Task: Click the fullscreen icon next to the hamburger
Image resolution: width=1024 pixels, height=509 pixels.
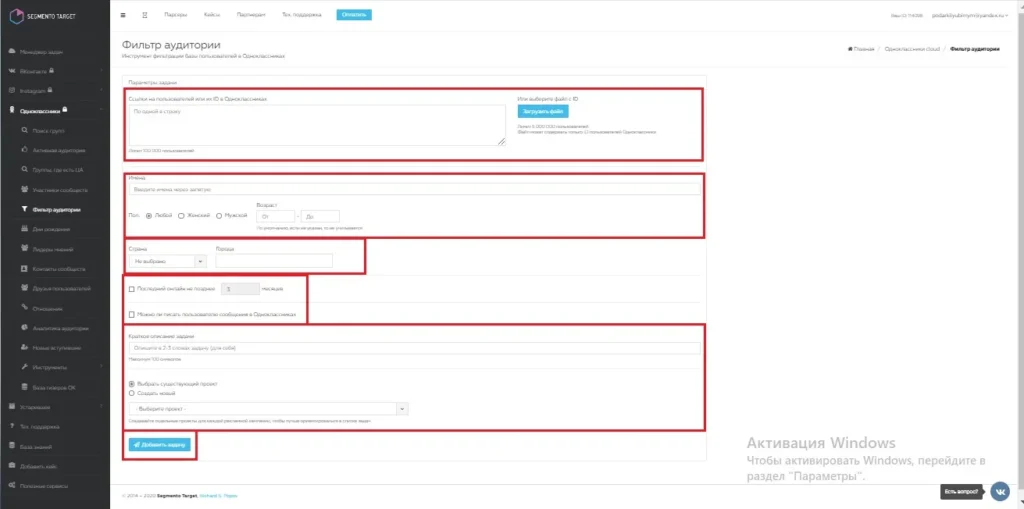Action: pos(145,14)
